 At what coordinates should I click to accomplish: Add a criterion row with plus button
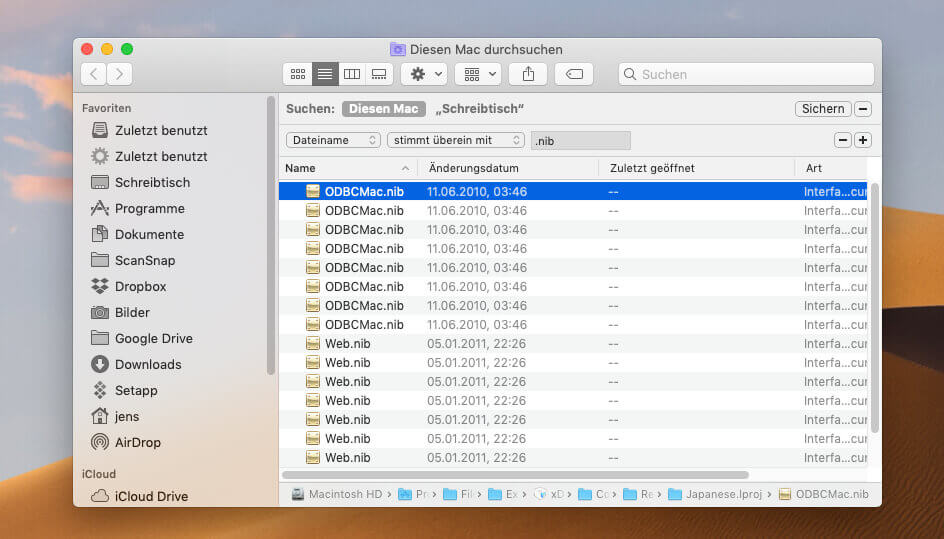click(x=863, y=140)
